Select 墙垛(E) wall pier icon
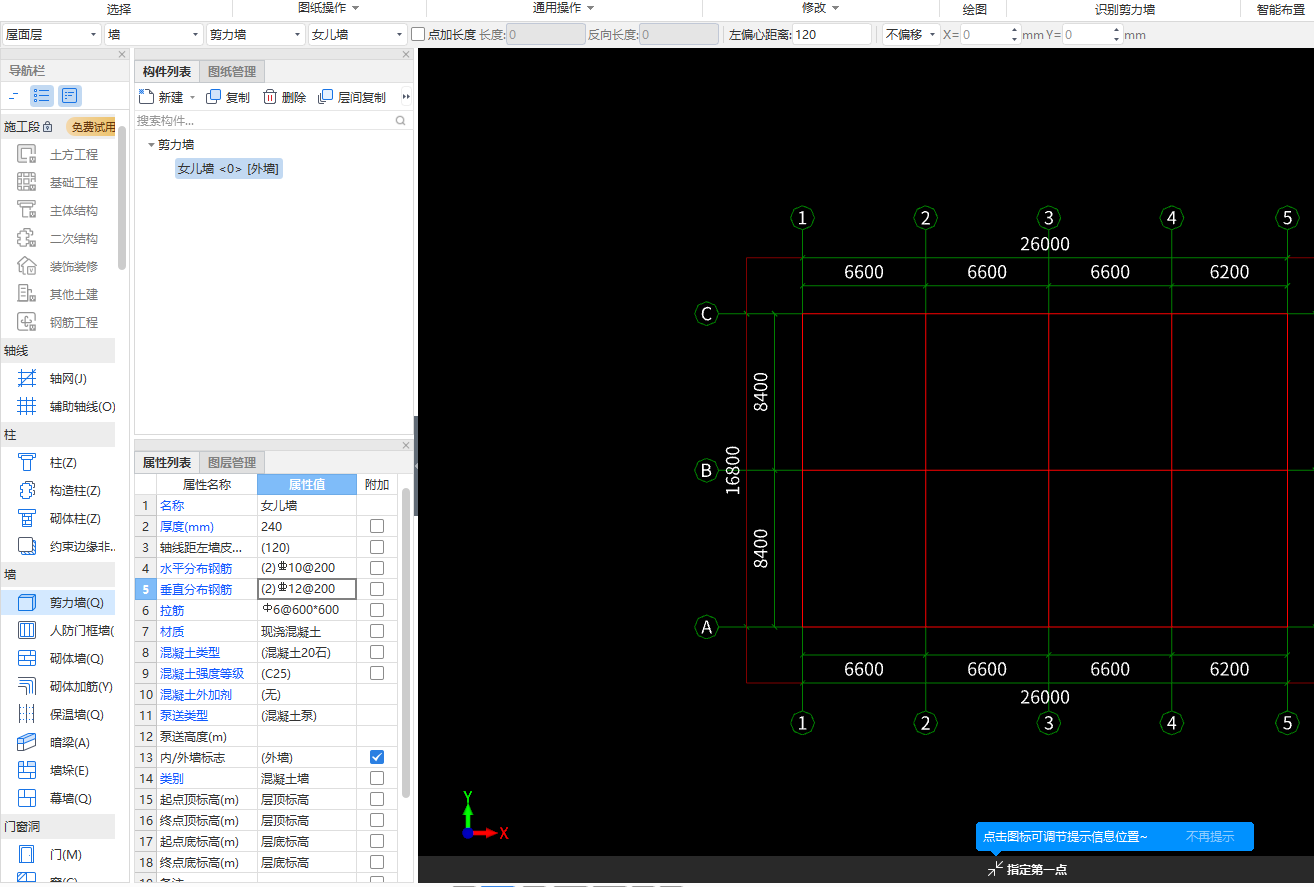Image resolution: width=1314 pixels, height=887 pixels. tap(28, 771)
